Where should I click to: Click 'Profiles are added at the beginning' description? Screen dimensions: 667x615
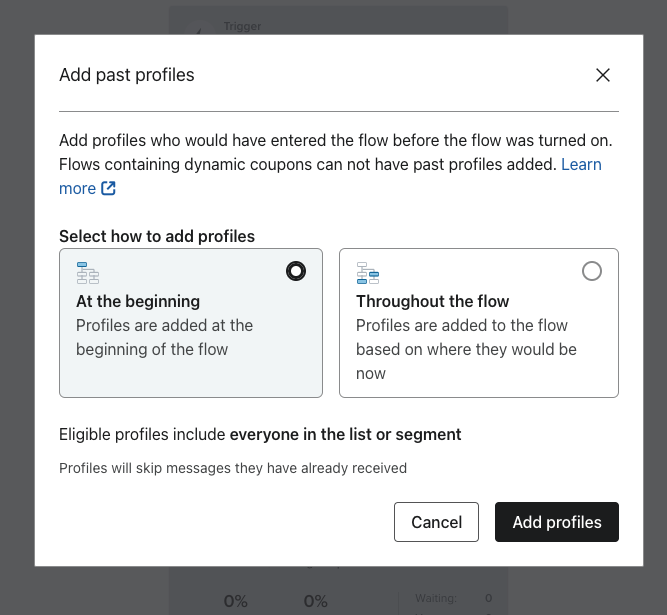164,337
